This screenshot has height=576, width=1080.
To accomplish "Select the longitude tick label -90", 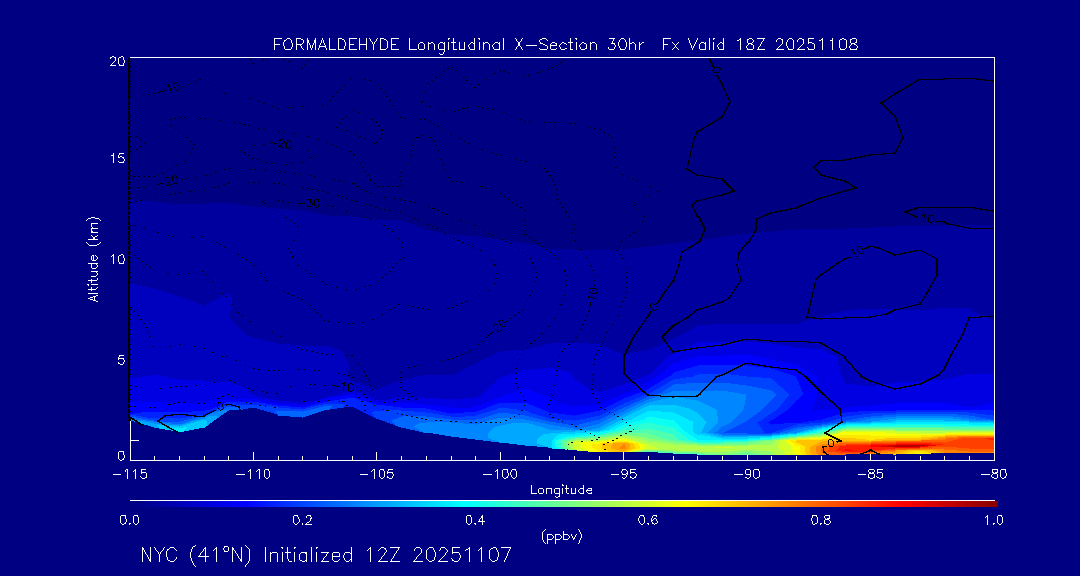I will (x=747, y=475).
